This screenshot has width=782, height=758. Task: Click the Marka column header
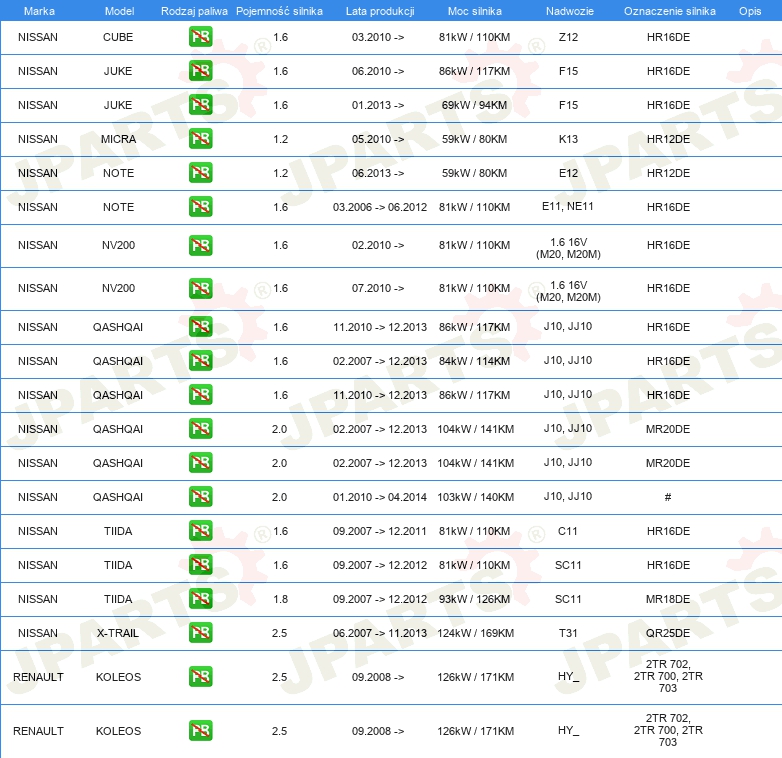click(x=39, y=11)
